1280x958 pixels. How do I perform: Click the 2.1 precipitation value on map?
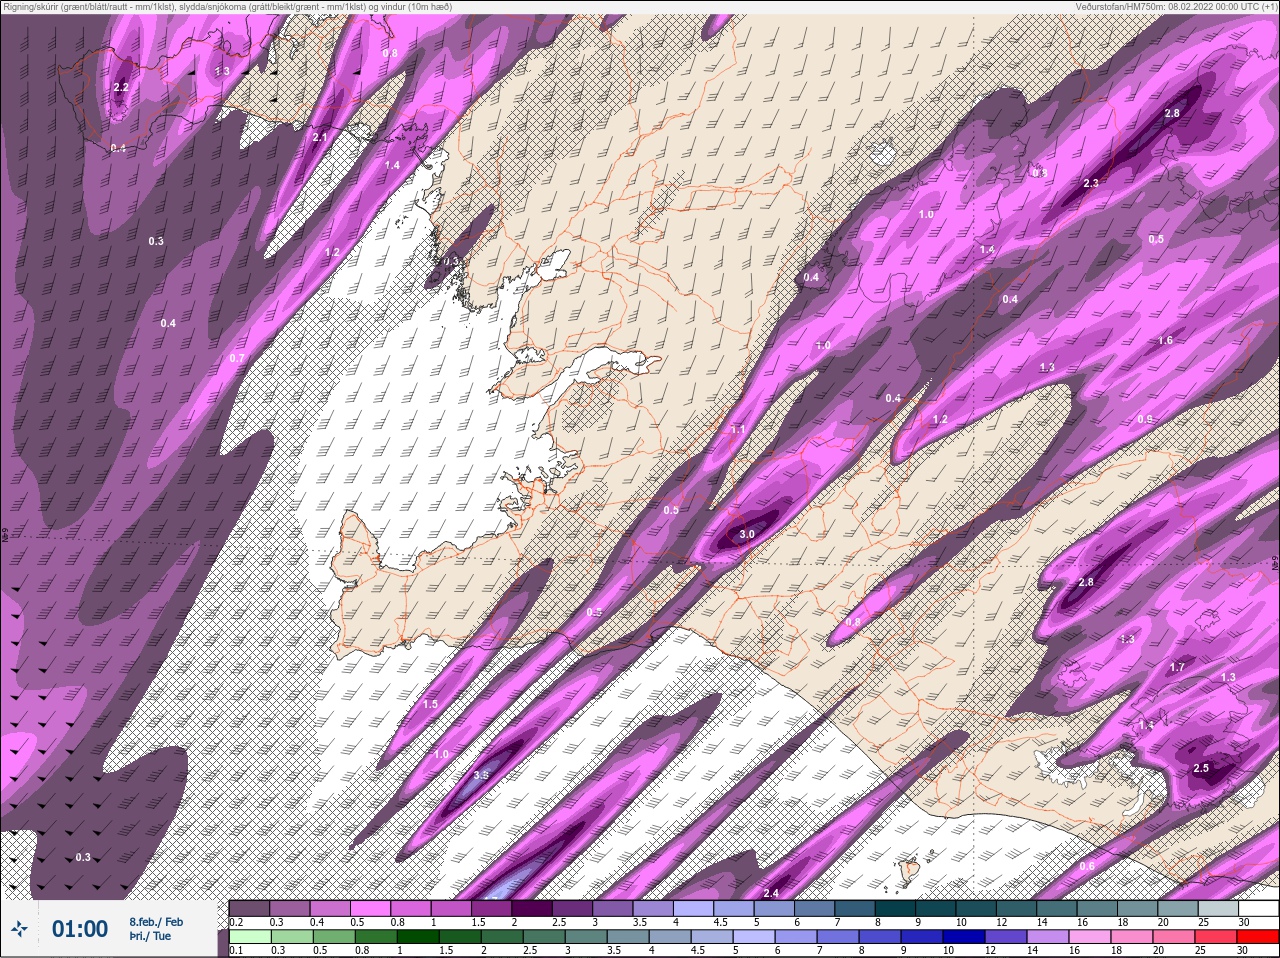pyautogui.click(x=320, y=137)
